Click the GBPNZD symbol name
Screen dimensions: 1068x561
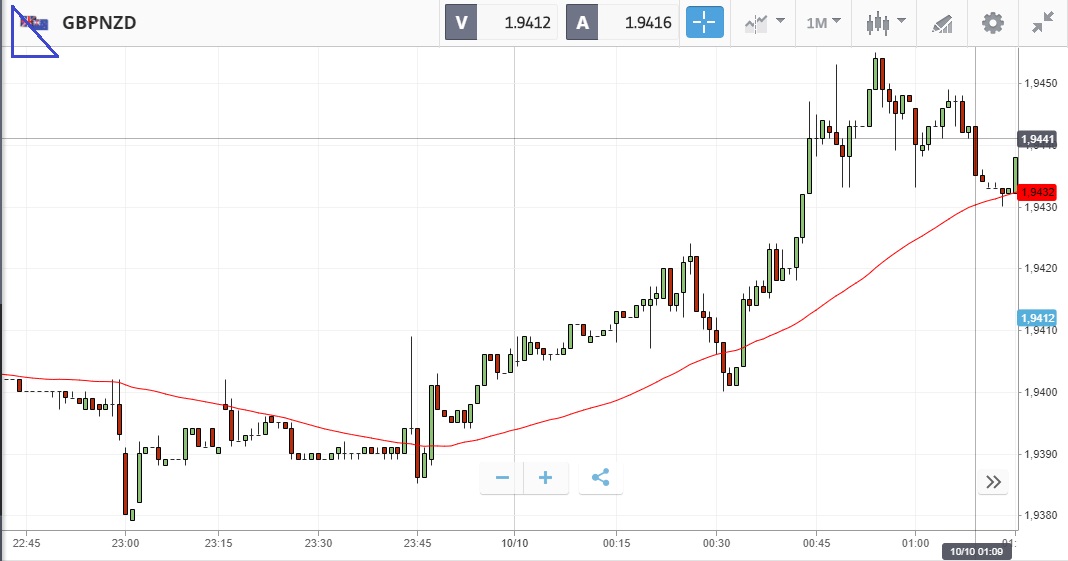pyautogui.click(x=99, y=22)
